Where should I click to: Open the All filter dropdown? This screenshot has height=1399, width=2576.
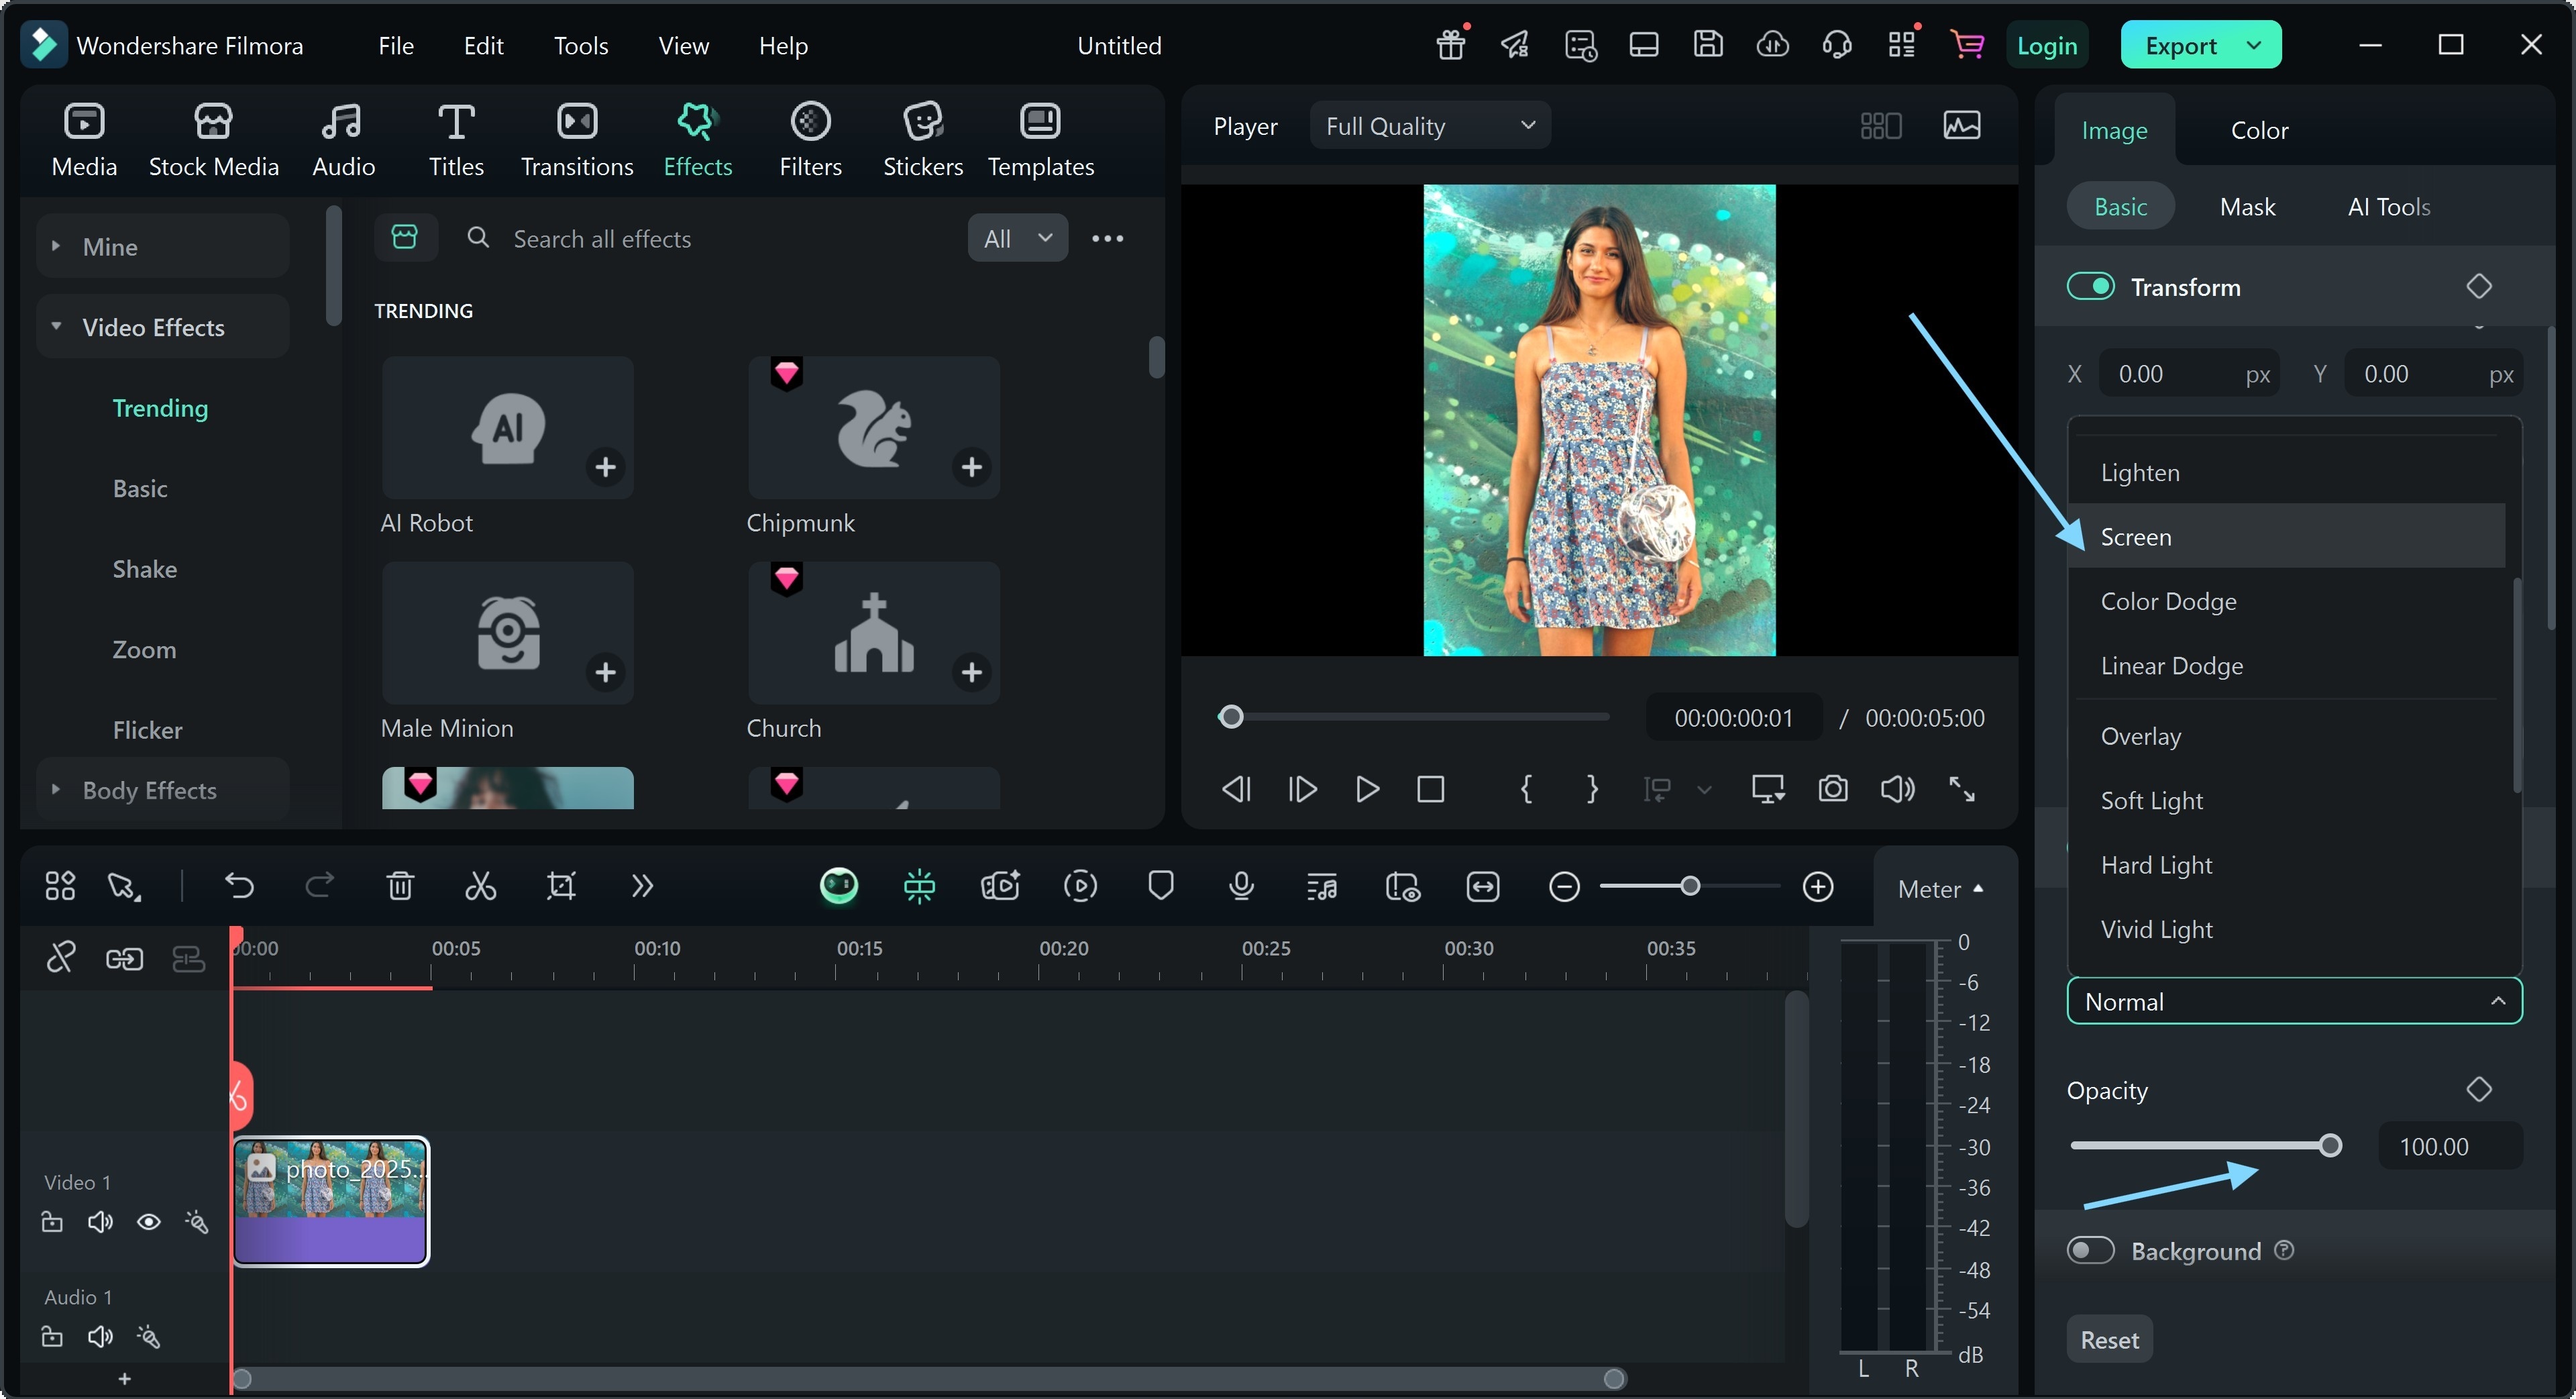[1017, 238]
